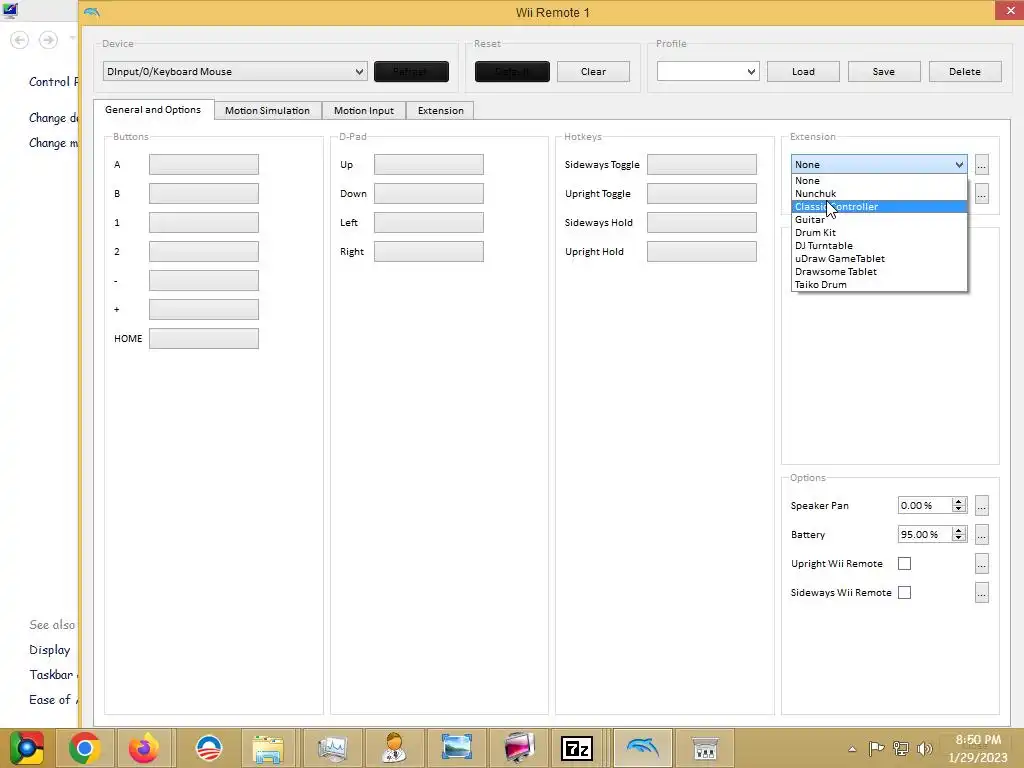Open the pink monitor taskbar icon
The image size is (1024, 768).
[x=519, y=748]
